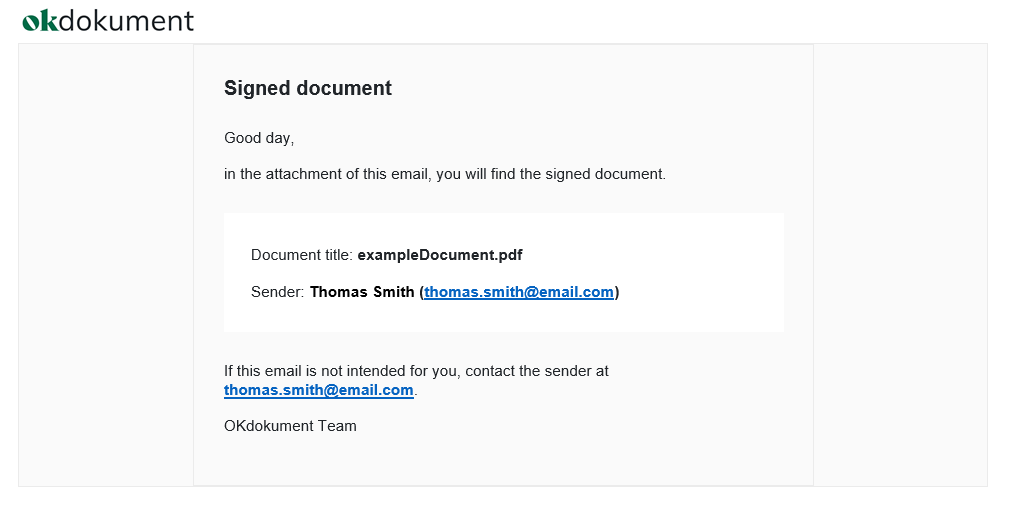The height and width of the screenshot is (511, 1015).
Task: Click the exampleDocument.pdf file name
Action: [x=440, y=255]
